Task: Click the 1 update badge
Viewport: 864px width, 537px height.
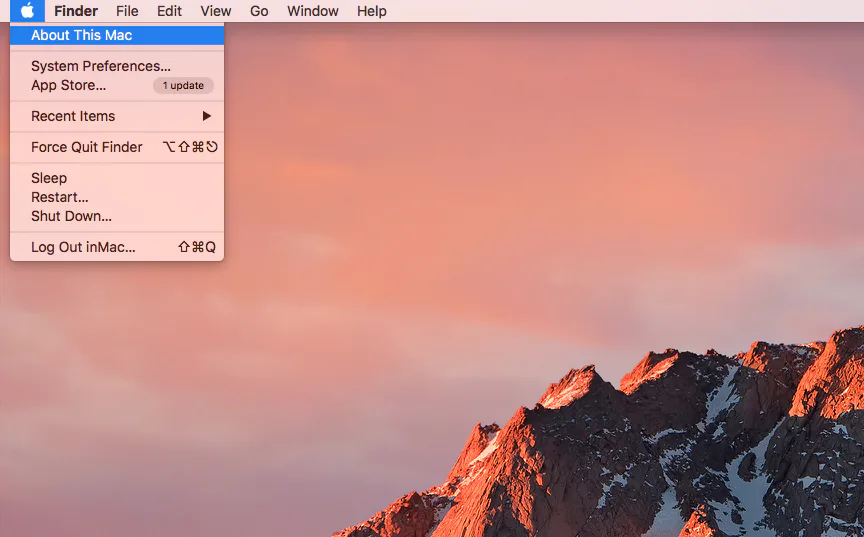Action: point(183,85)
